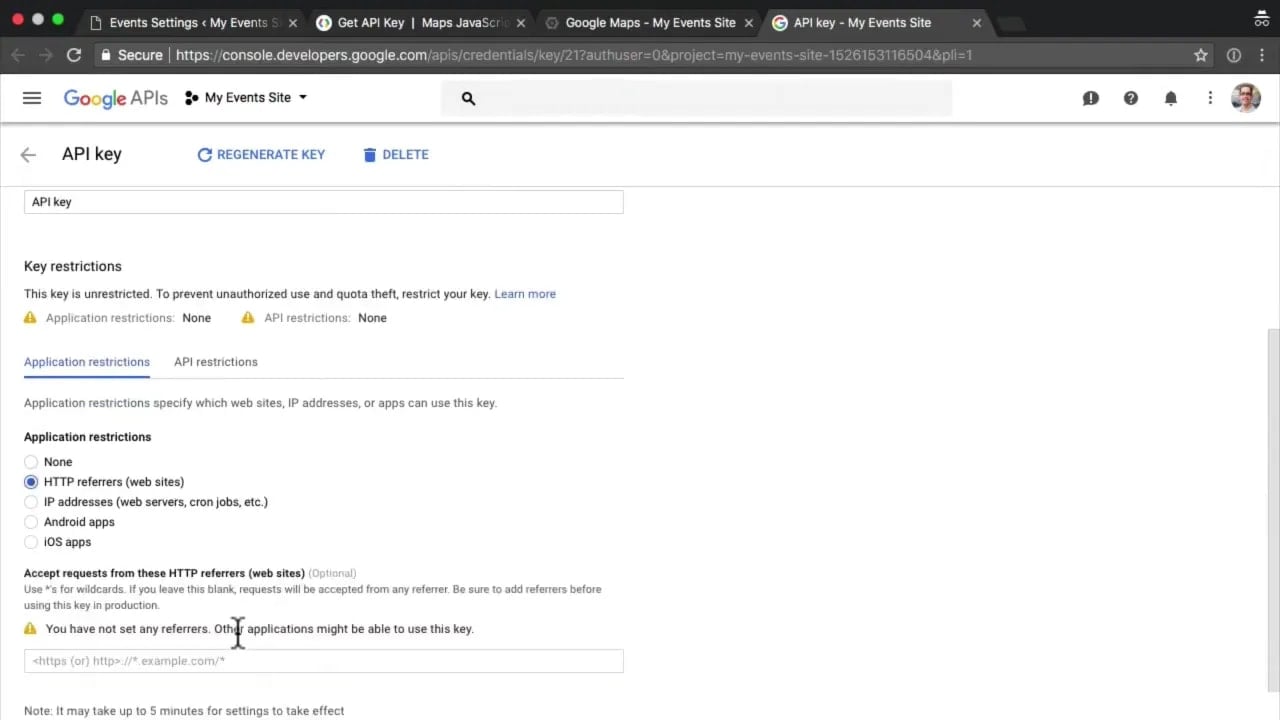The image size is (1280, 720).
Task: Click the browser forward arrow
Action: click(45, 55)
